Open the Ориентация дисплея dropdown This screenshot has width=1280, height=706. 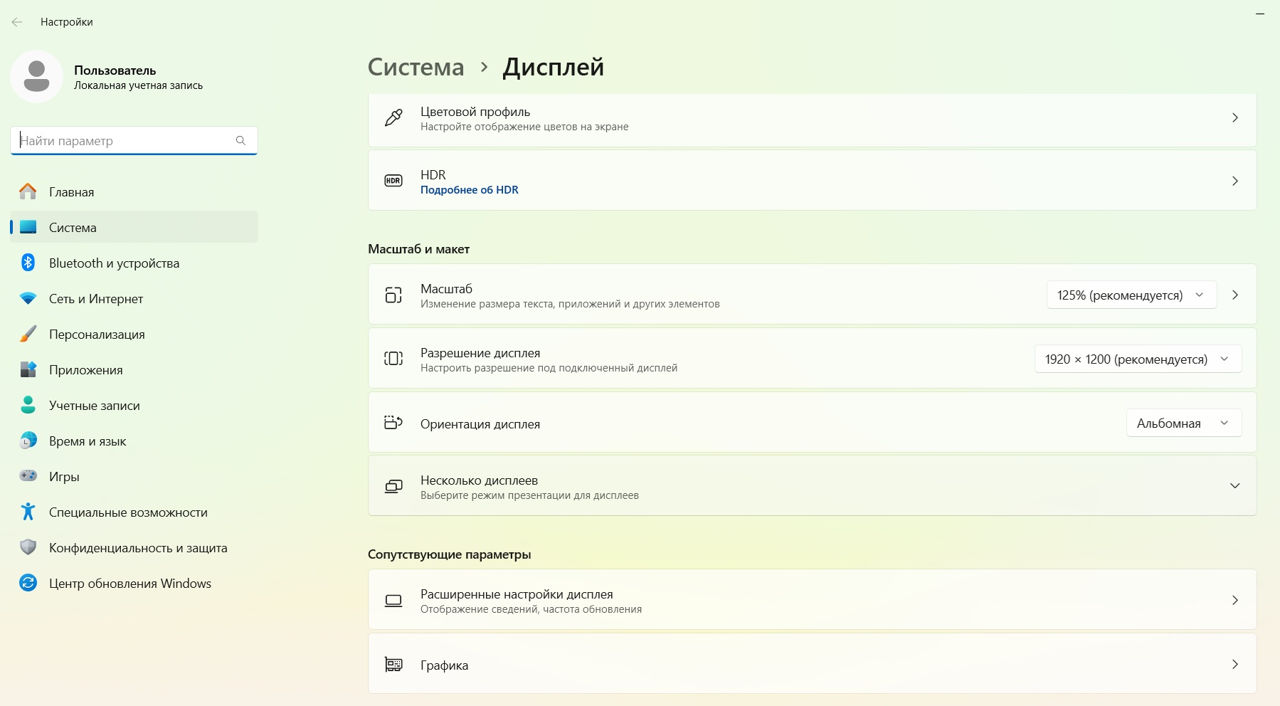click(x=1183, y=423)
